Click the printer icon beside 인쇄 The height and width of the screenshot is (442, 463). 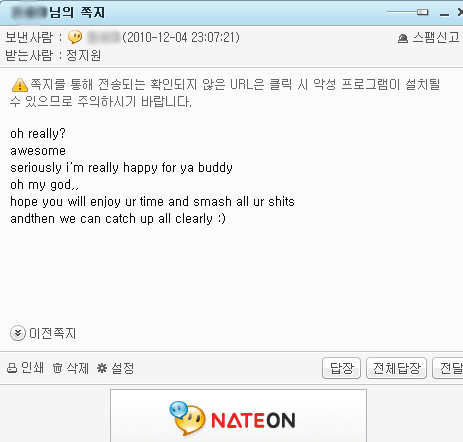(x=12, y=368)
